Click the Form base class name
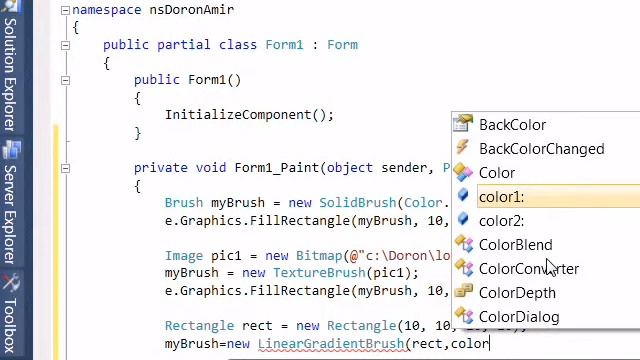 (x=342, y=44)
